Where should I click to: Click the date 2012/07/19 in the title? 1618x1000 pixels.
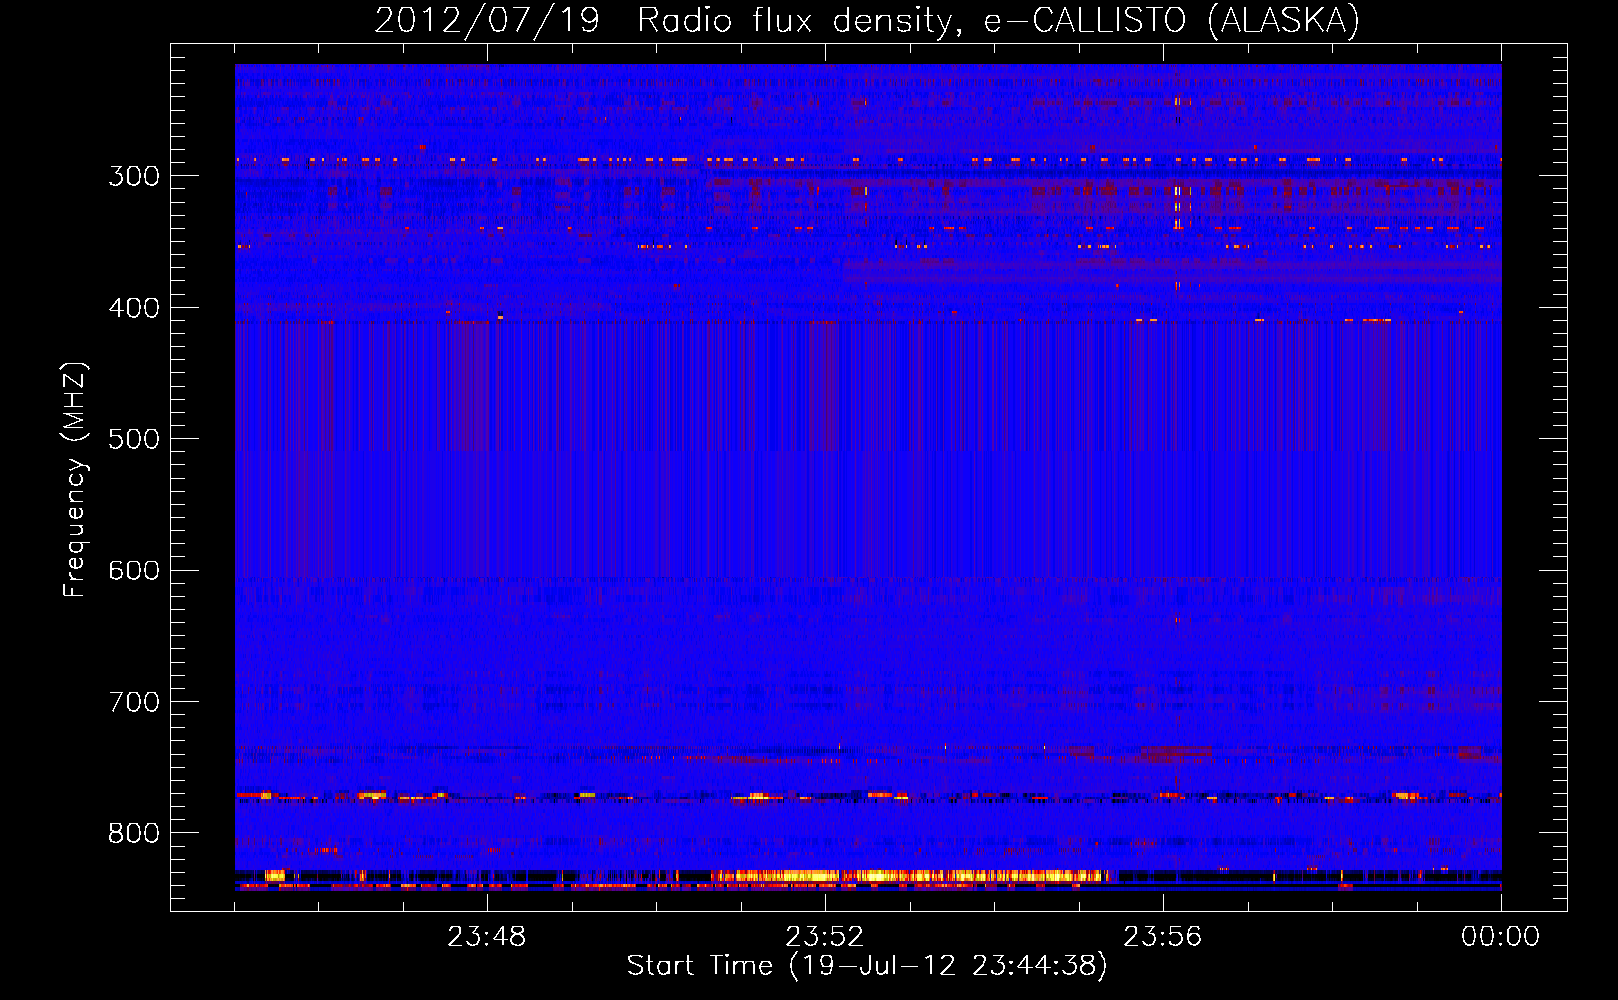487,20
